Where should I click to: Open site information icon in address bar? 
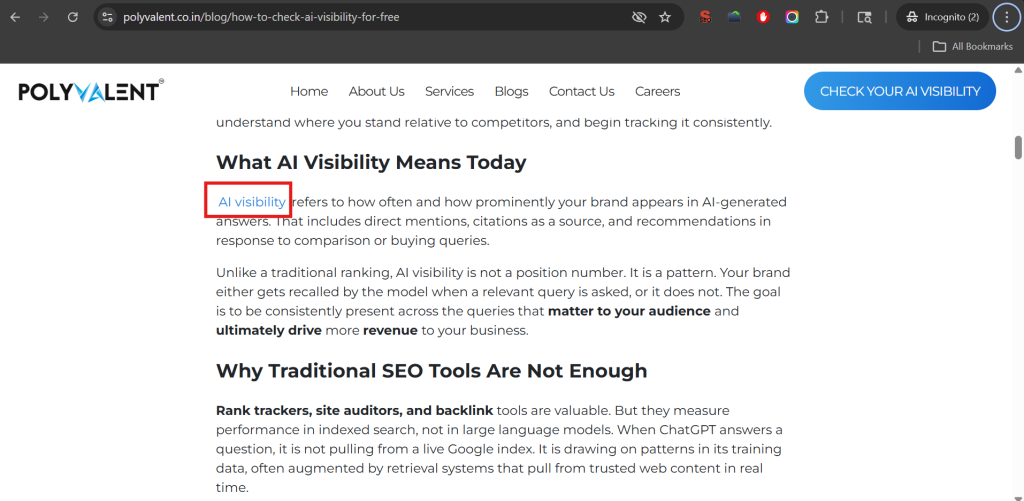click(108, 17)
